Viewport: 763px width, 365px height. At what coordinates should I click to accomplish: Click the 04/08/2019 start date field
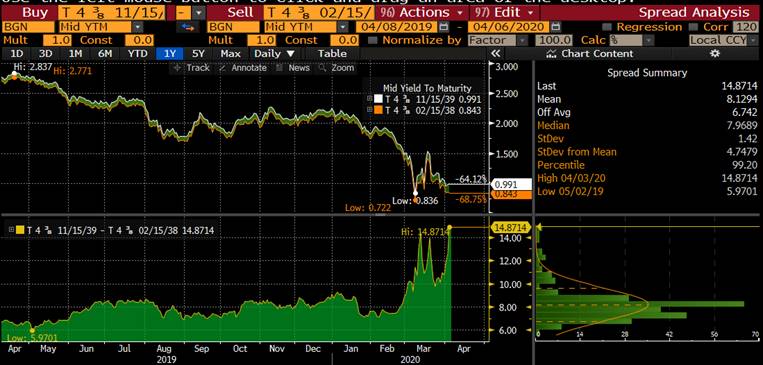[x=396, y=27]
